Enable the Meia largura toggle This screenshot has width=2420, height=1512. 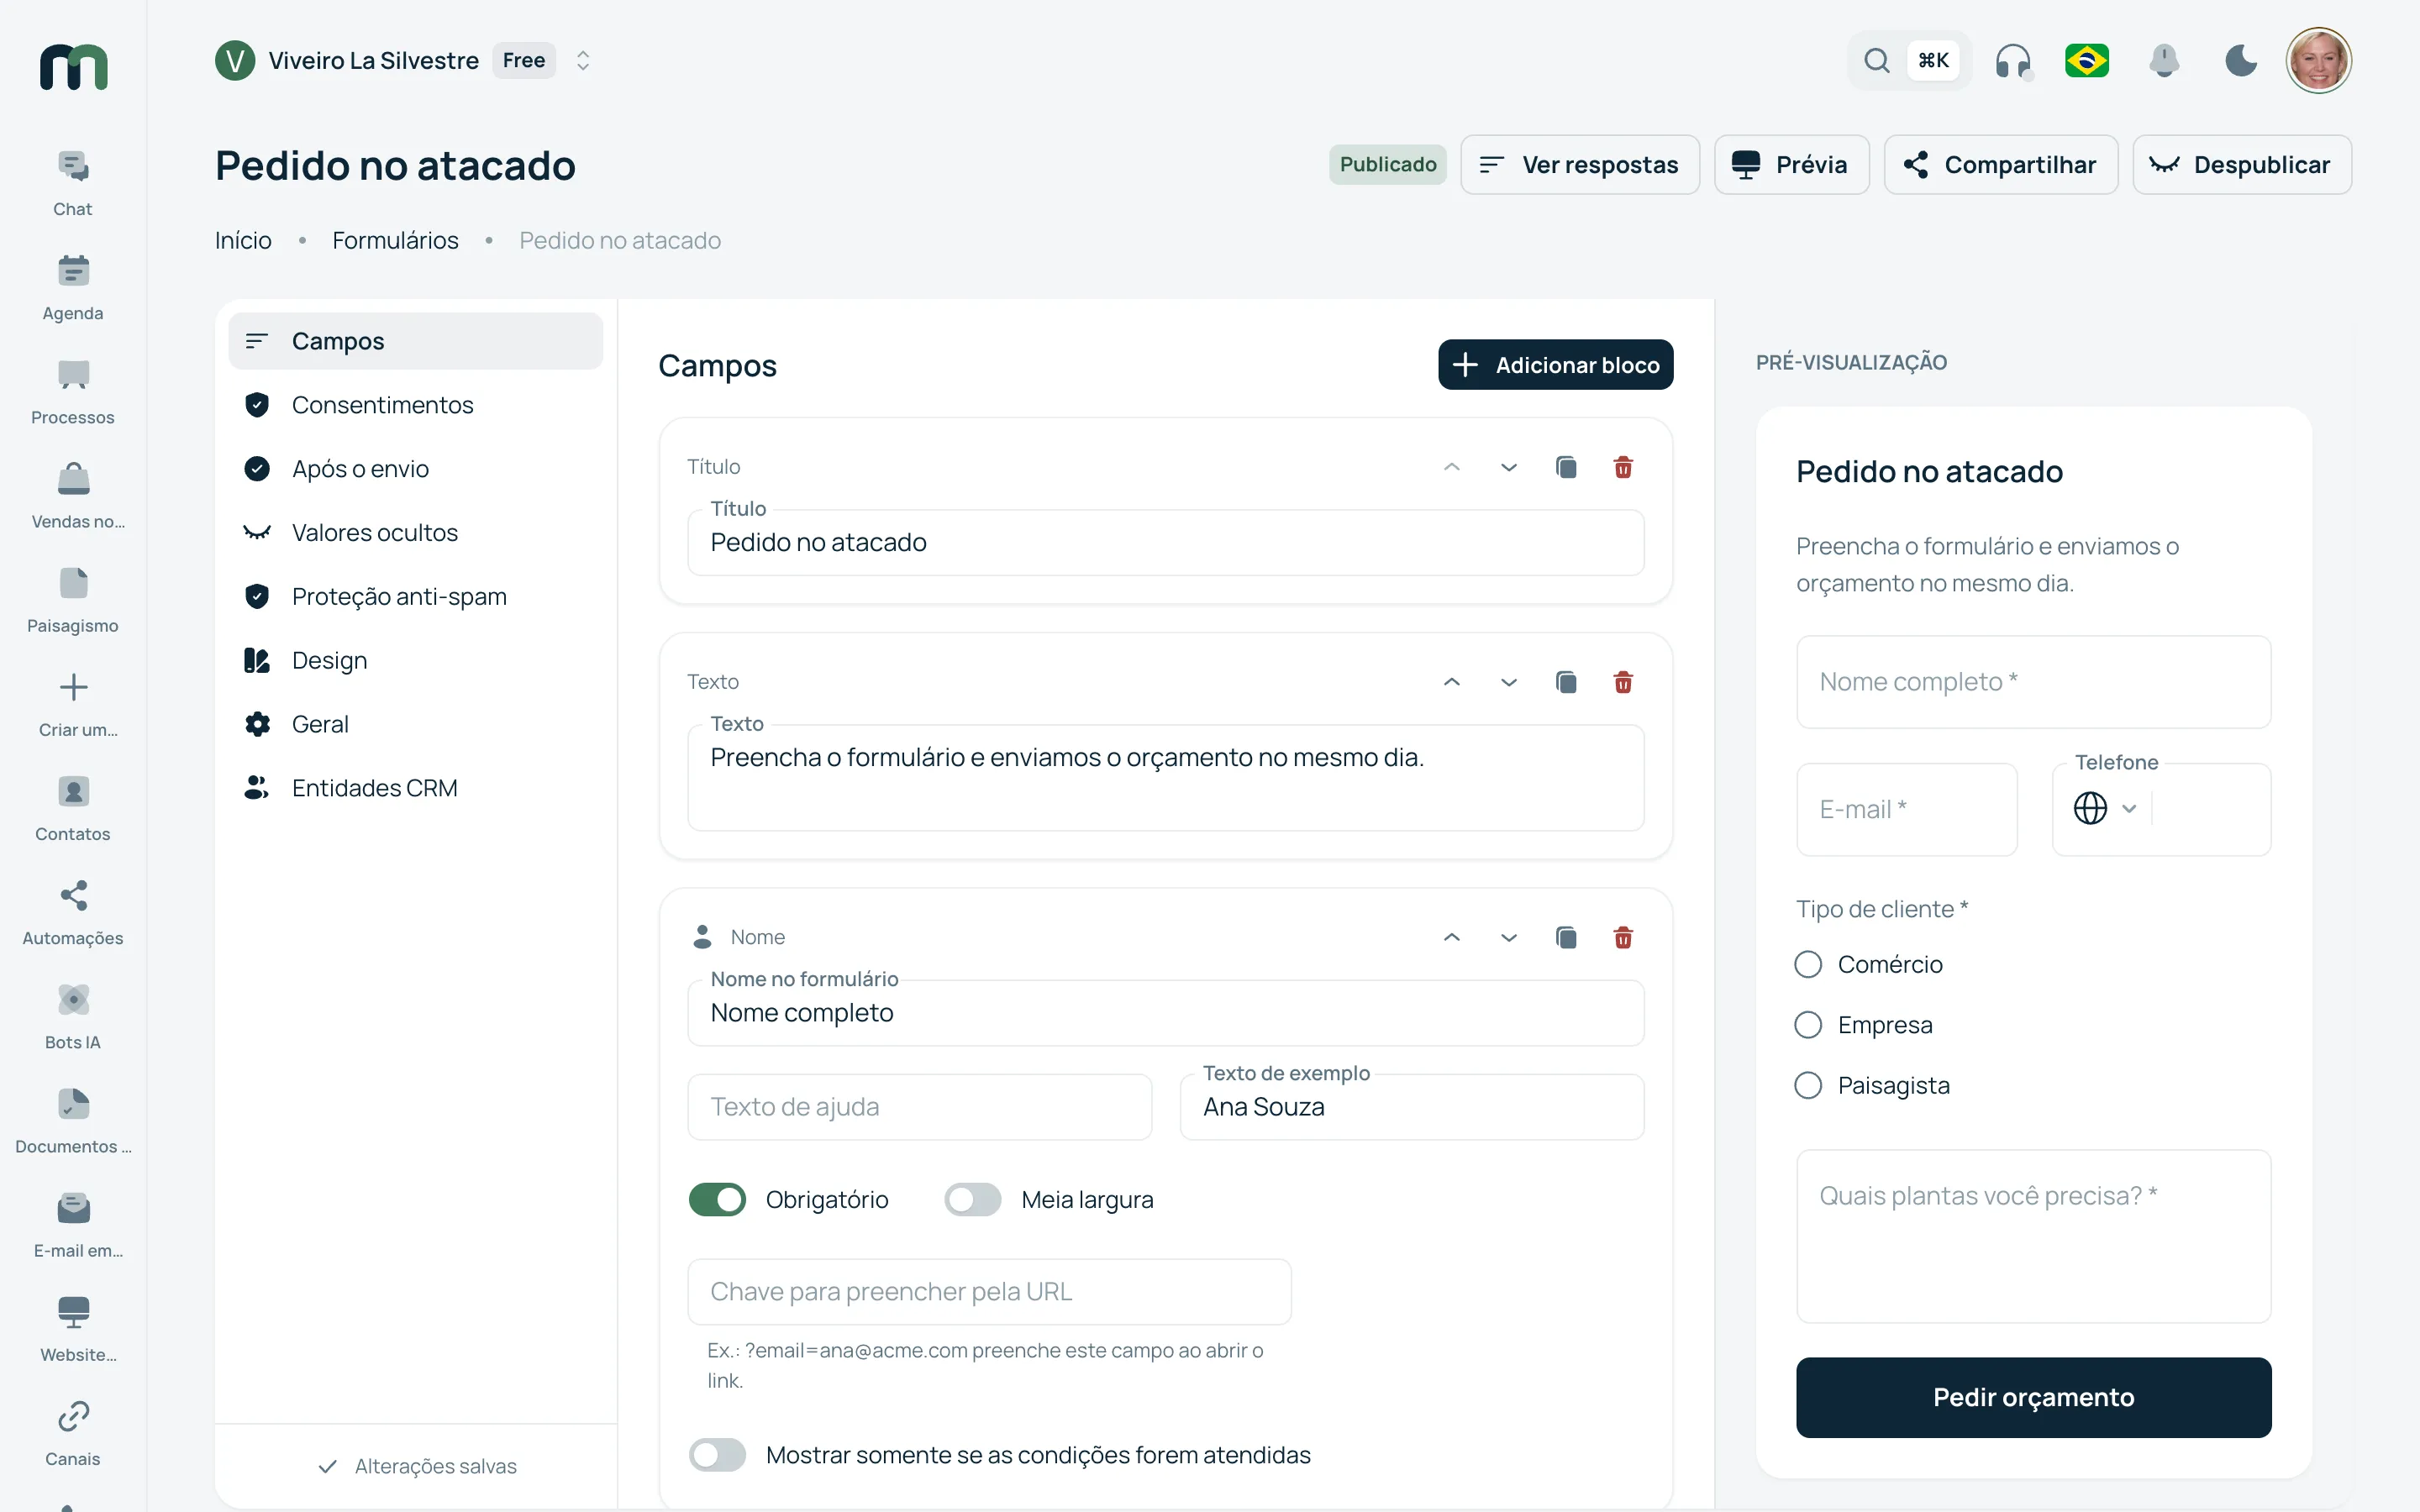click(x=972, y=1199)
